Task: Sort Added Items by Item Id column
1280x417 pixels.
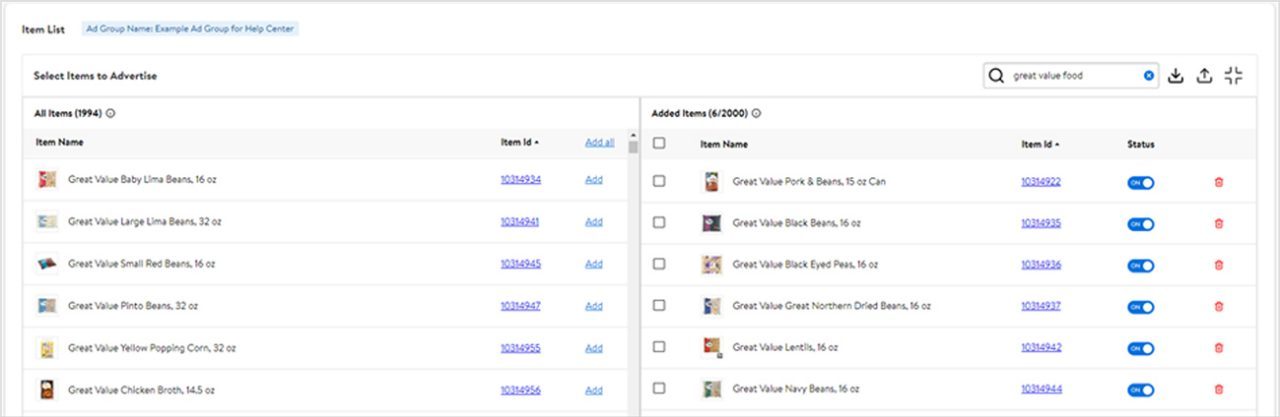Action: (1041, 144)
